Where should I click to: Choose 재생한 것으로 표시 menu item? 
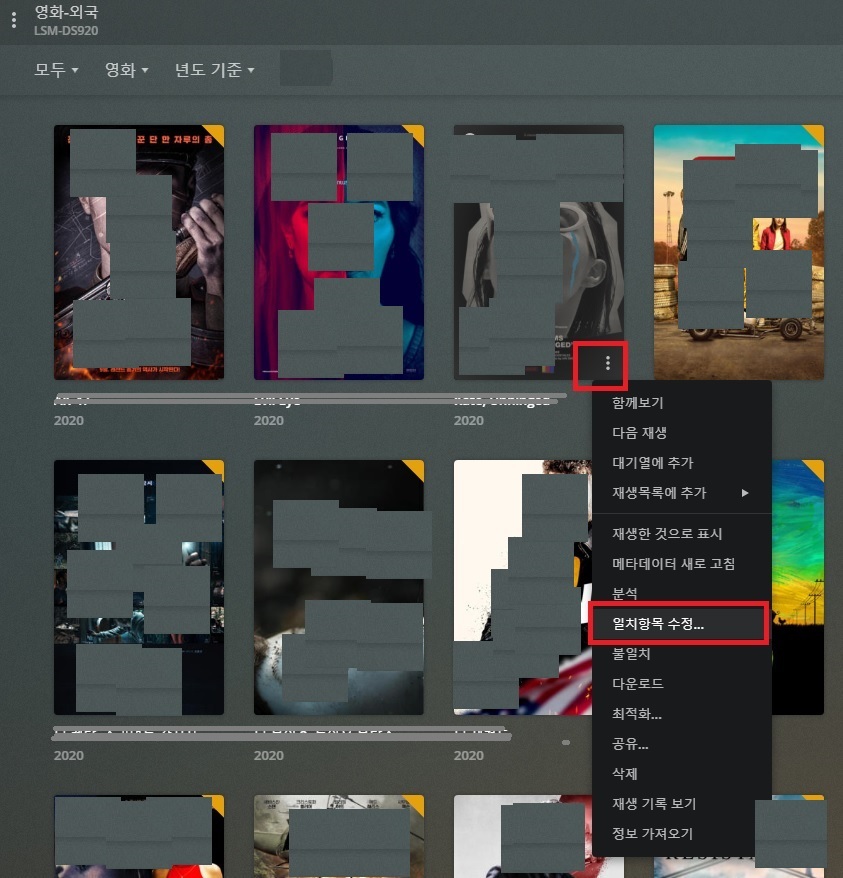pos(682,534)
